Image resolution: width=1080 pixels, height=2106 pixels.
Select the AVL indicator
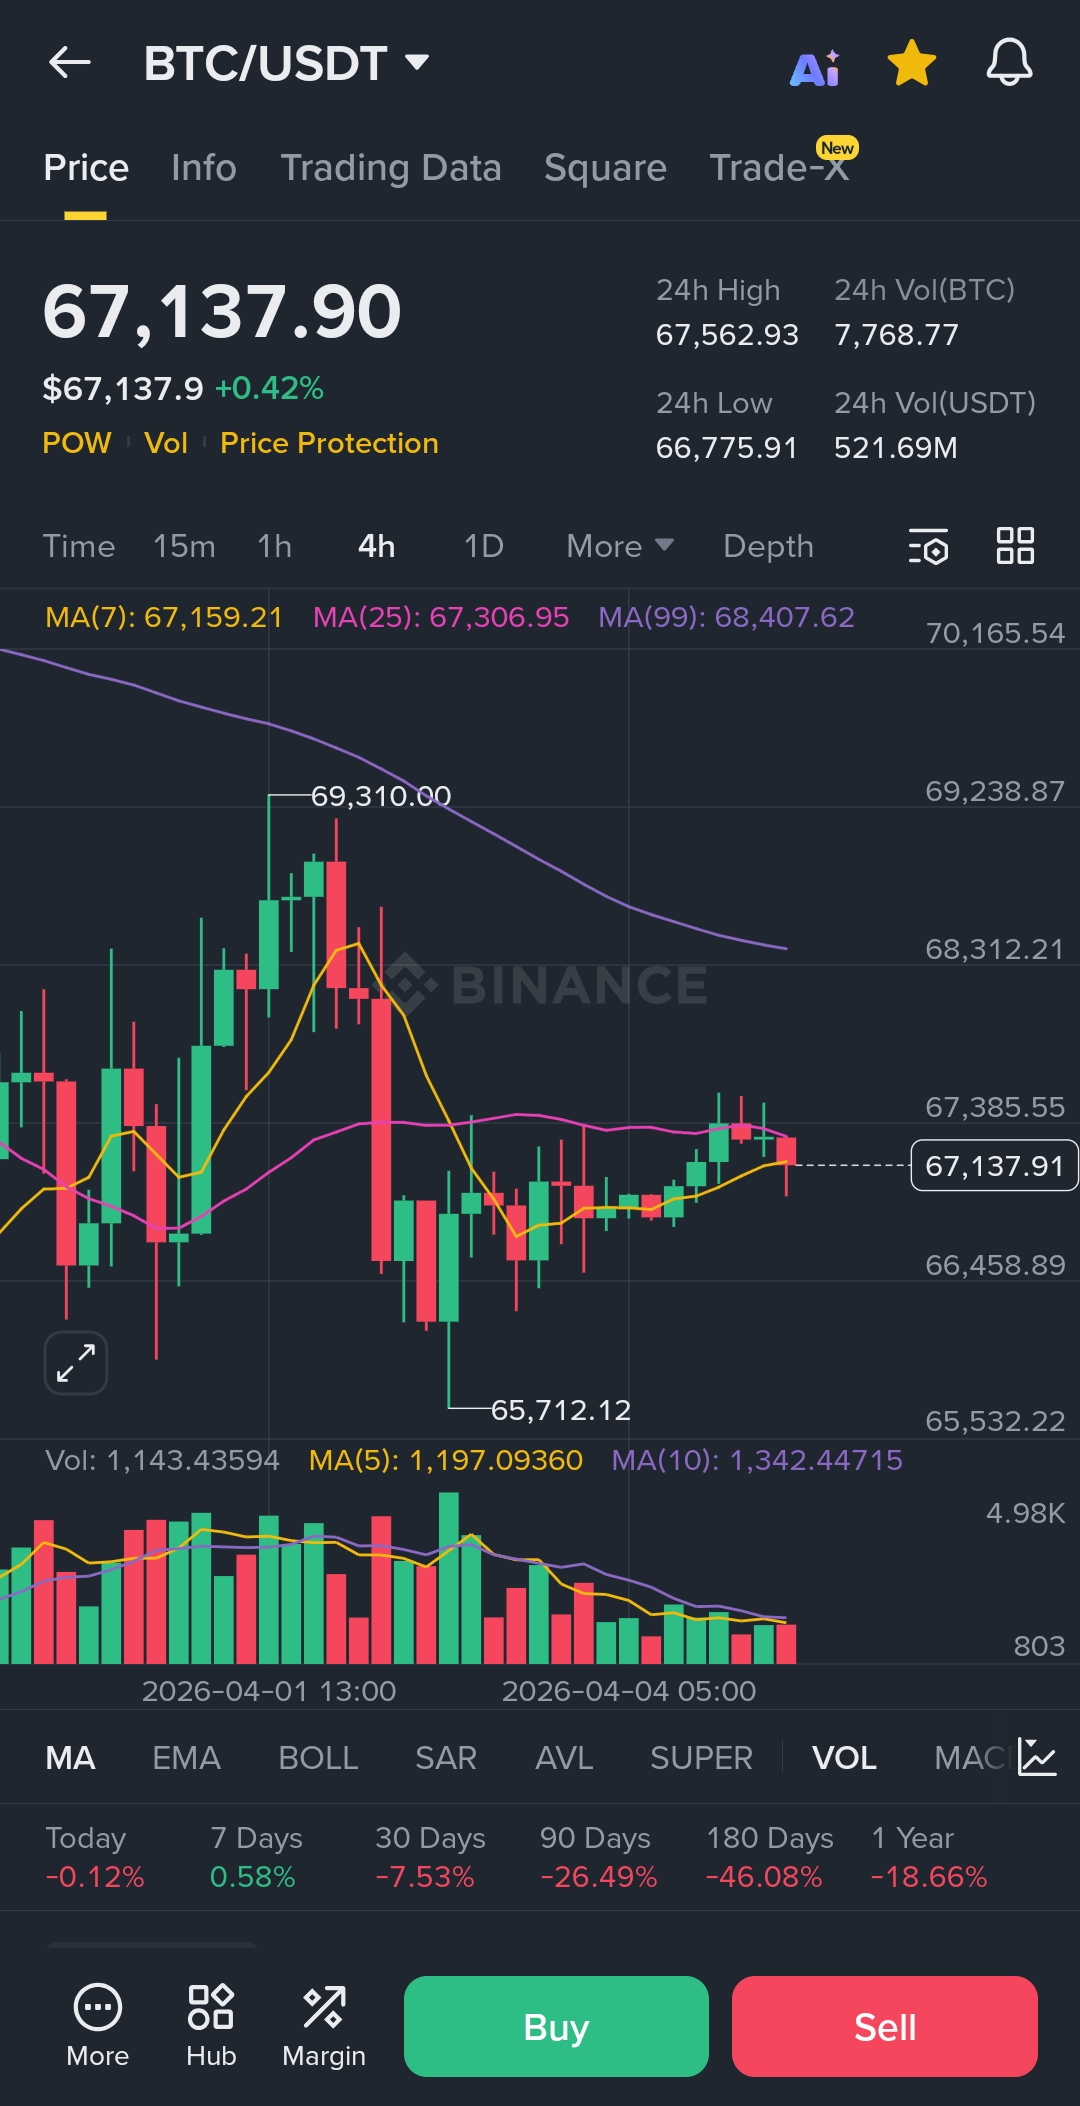564,1758
